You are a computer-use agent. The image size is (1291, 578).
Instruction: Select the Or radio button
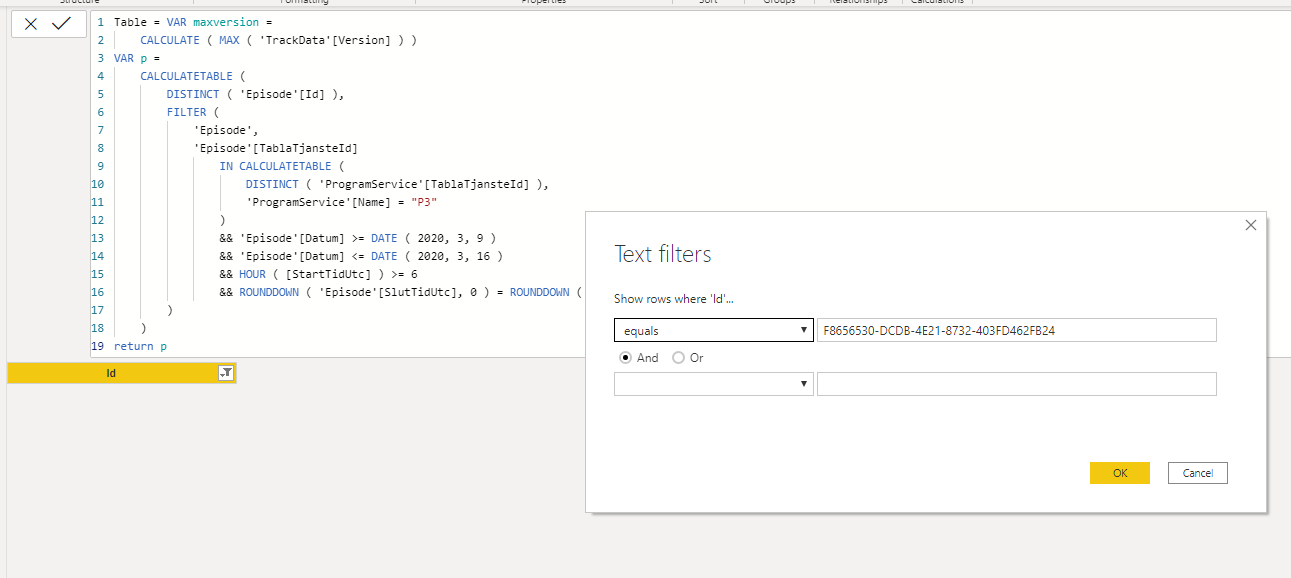pos(679,357)
